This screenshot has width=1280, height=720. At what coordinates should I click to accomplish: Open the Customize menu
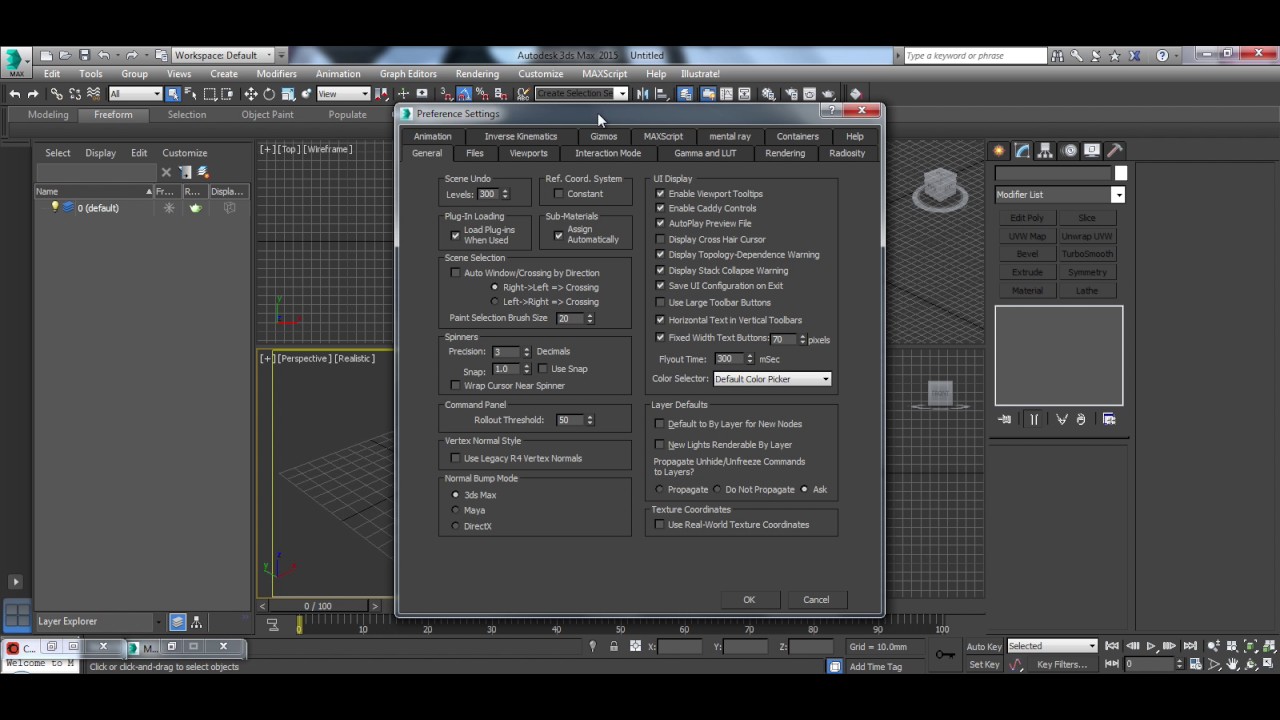coord(540,74)
